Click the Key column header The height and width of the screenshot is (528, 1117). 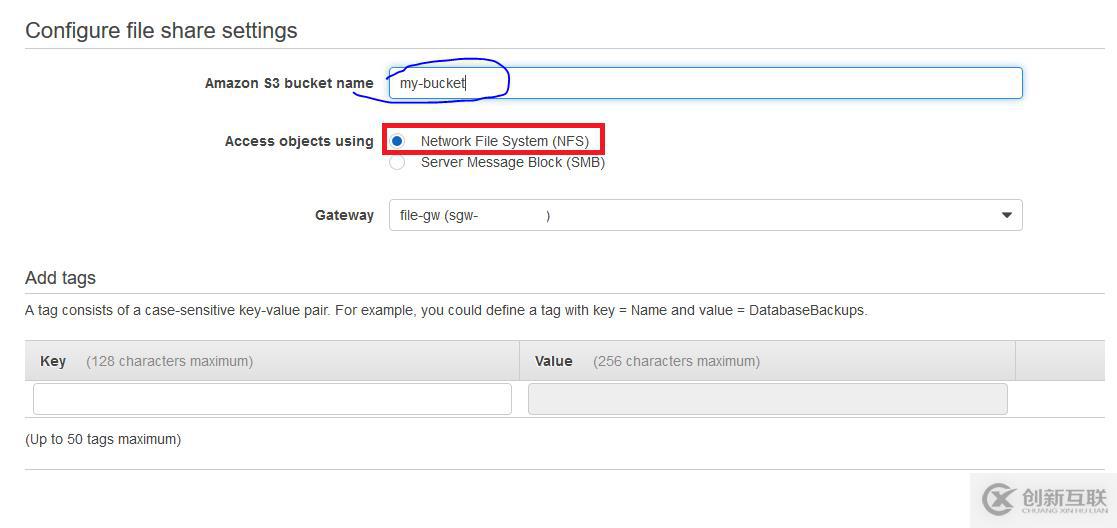pyautogui.click(x=272, y=361)
